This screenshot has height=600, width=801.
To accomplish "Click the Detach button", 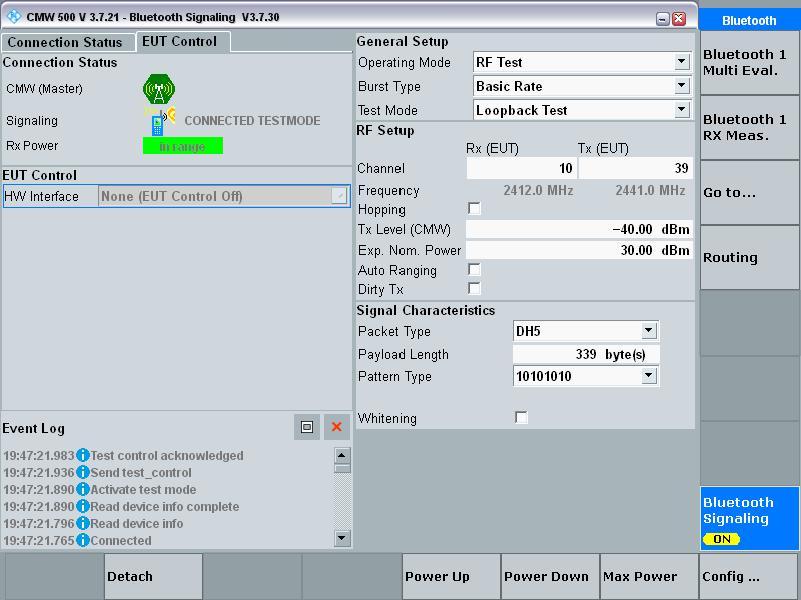I will point(153,576).
